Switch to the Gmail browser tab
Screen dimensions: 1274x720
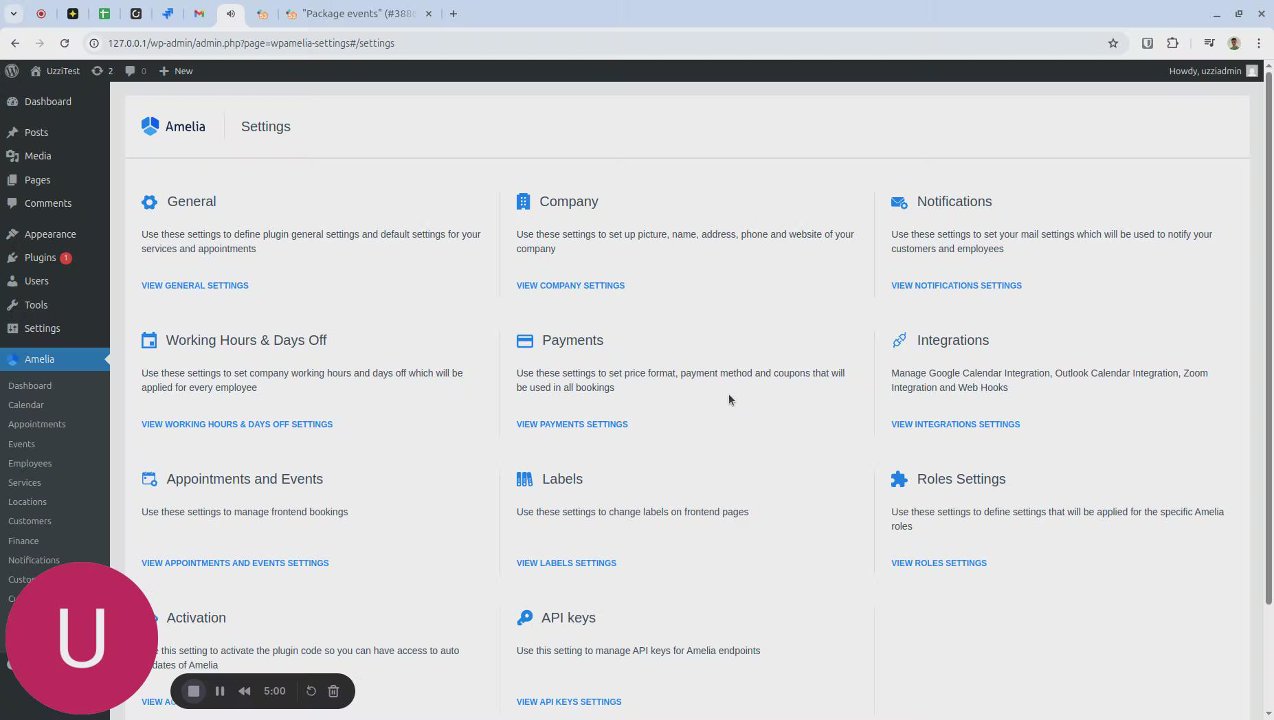pyautogui.click(x=199, y=14)
